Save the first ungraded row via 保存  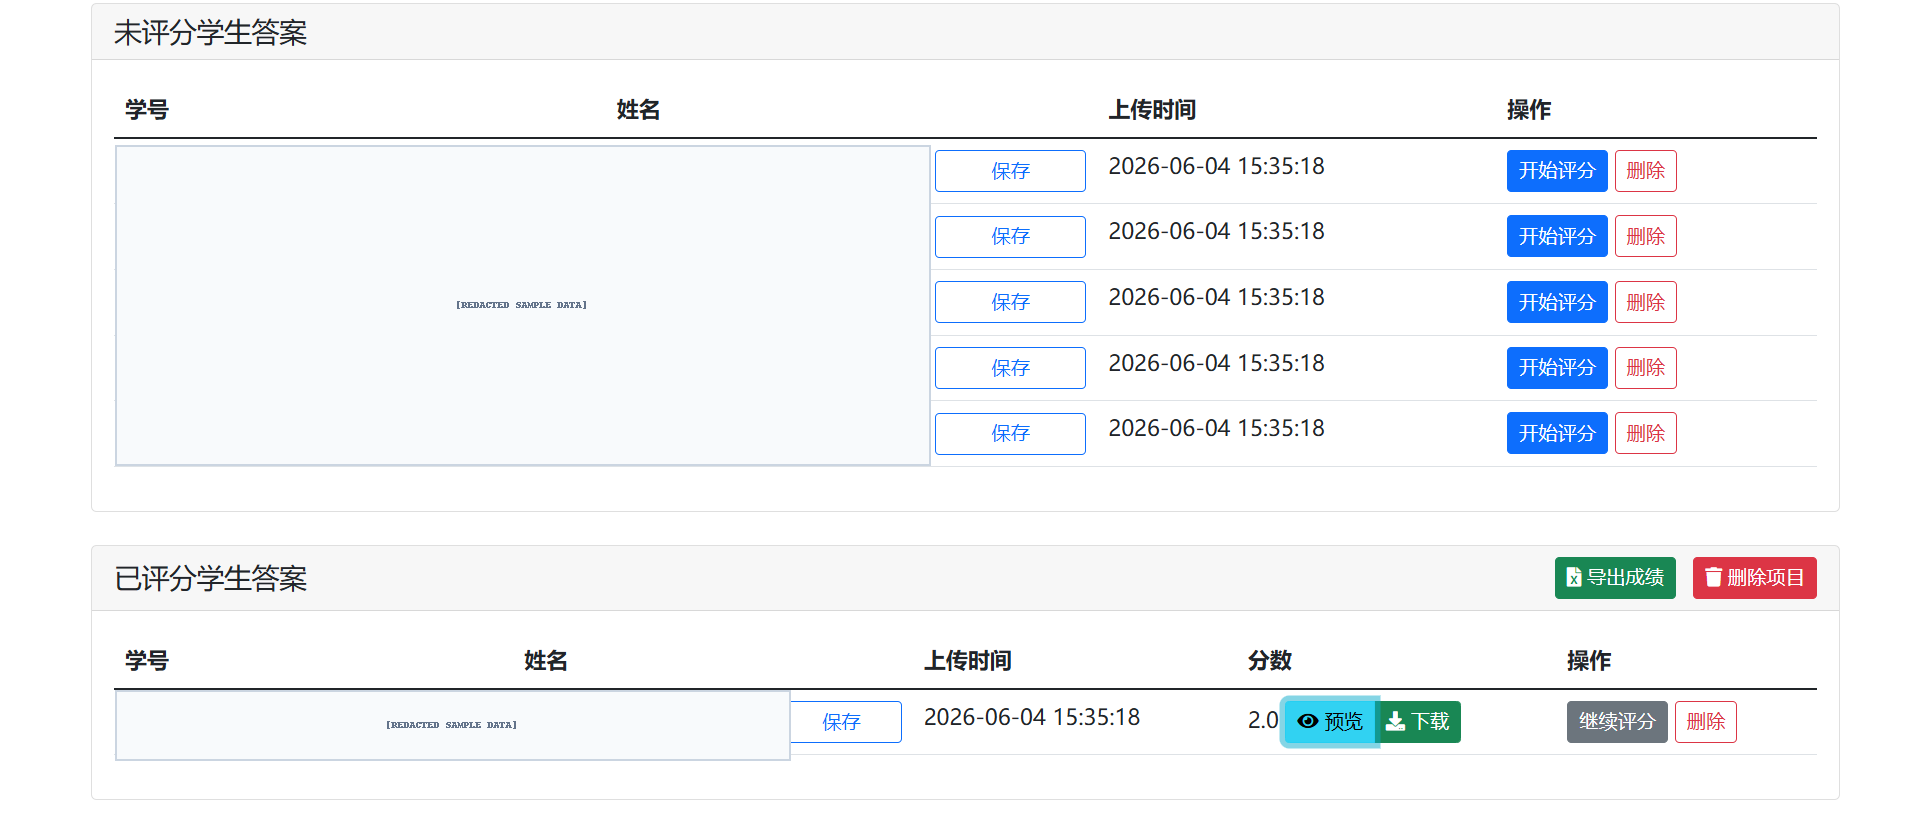[x=1010, y=171]
